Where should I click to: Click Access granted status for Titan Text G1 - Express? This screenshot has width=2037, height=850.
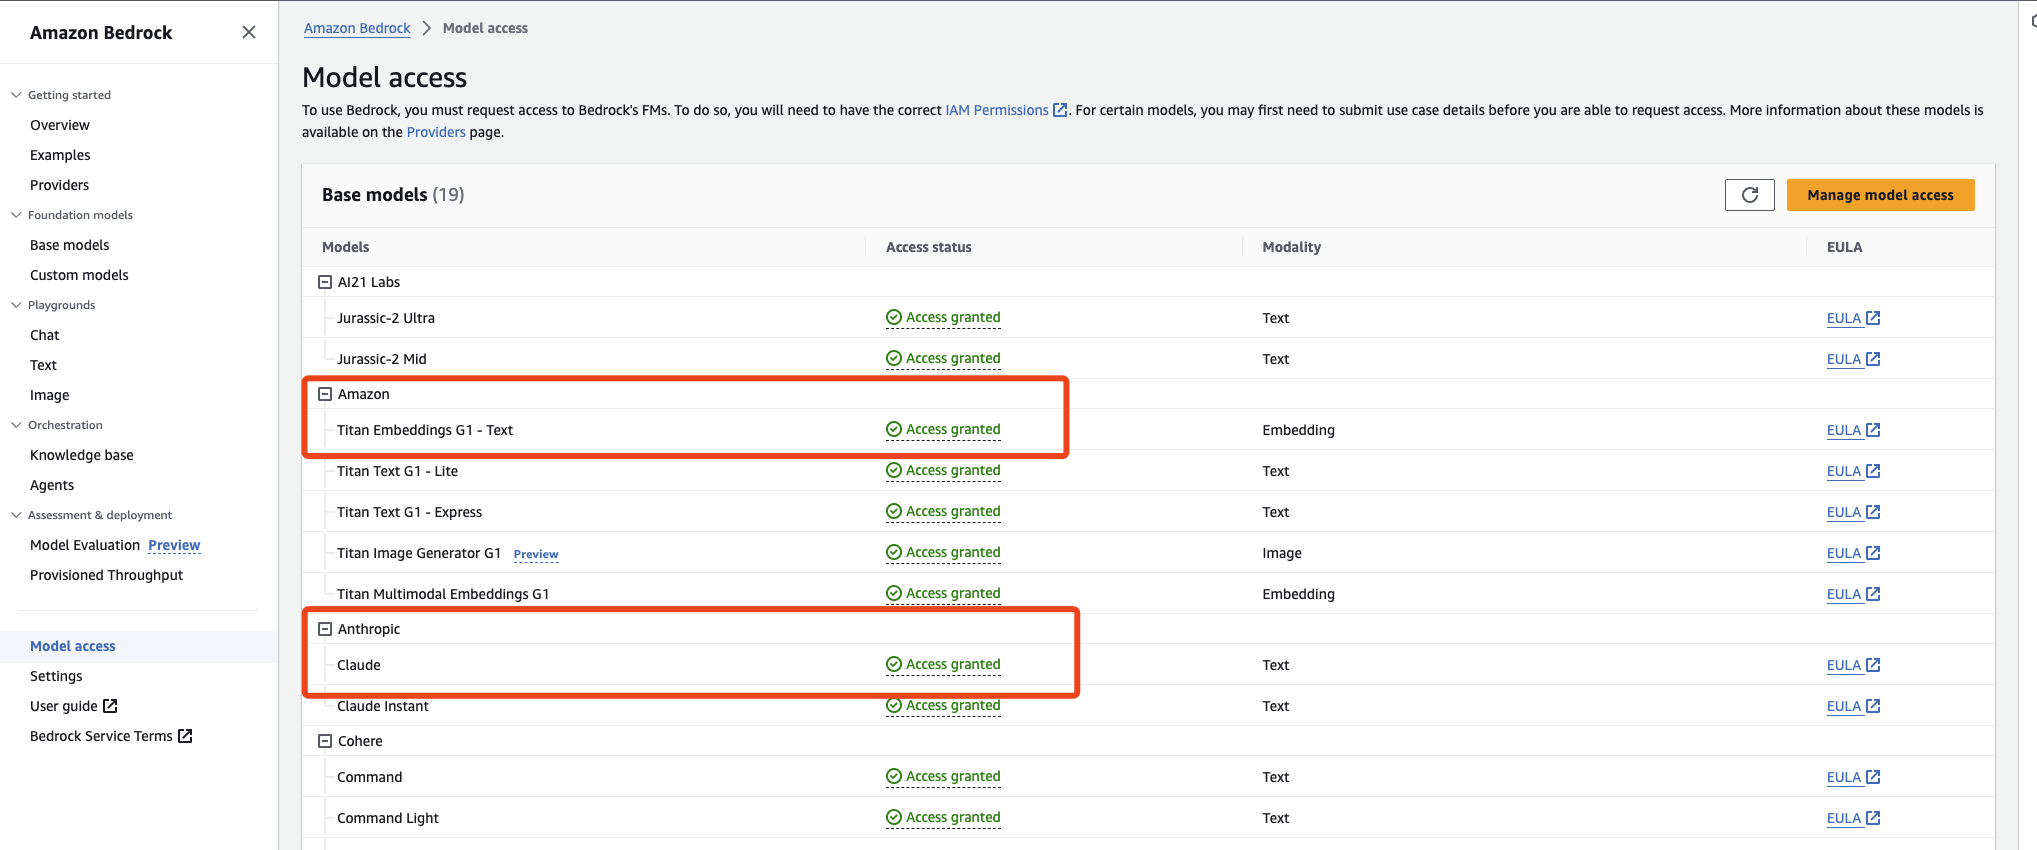(x=943, y=511)
